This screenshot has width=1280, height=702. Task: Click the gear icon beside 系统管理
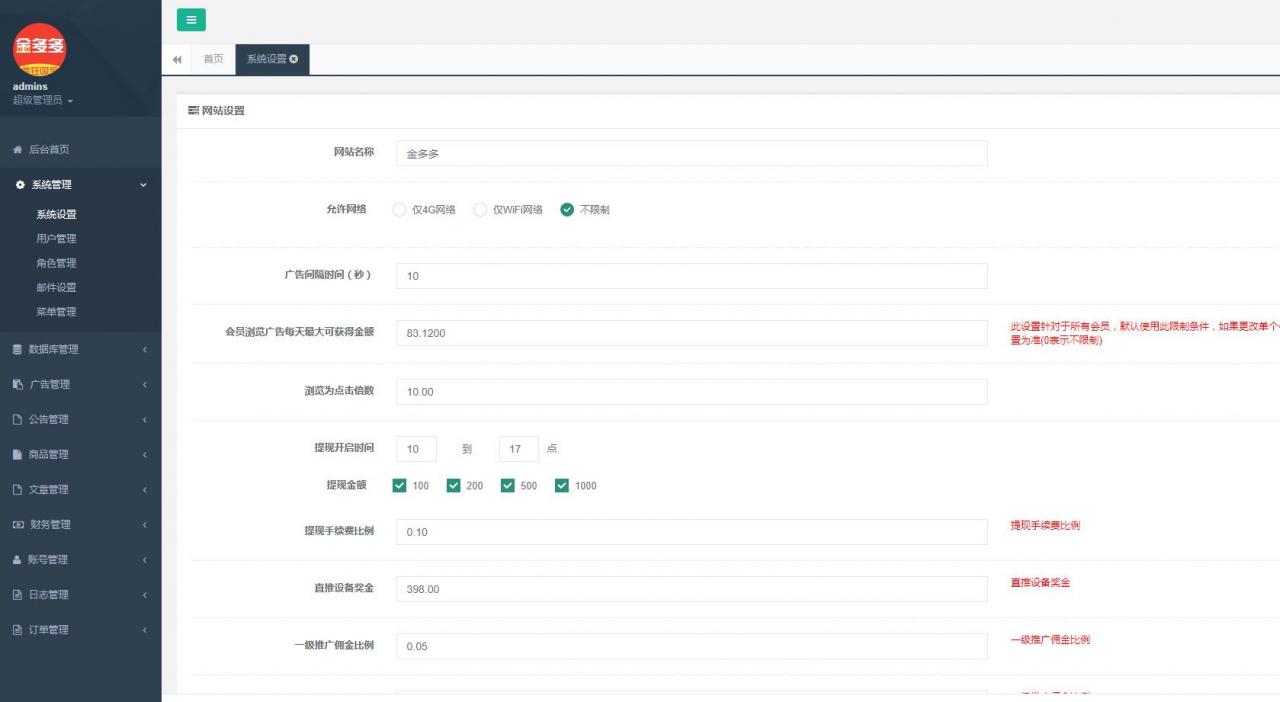(x=20, y=185)
